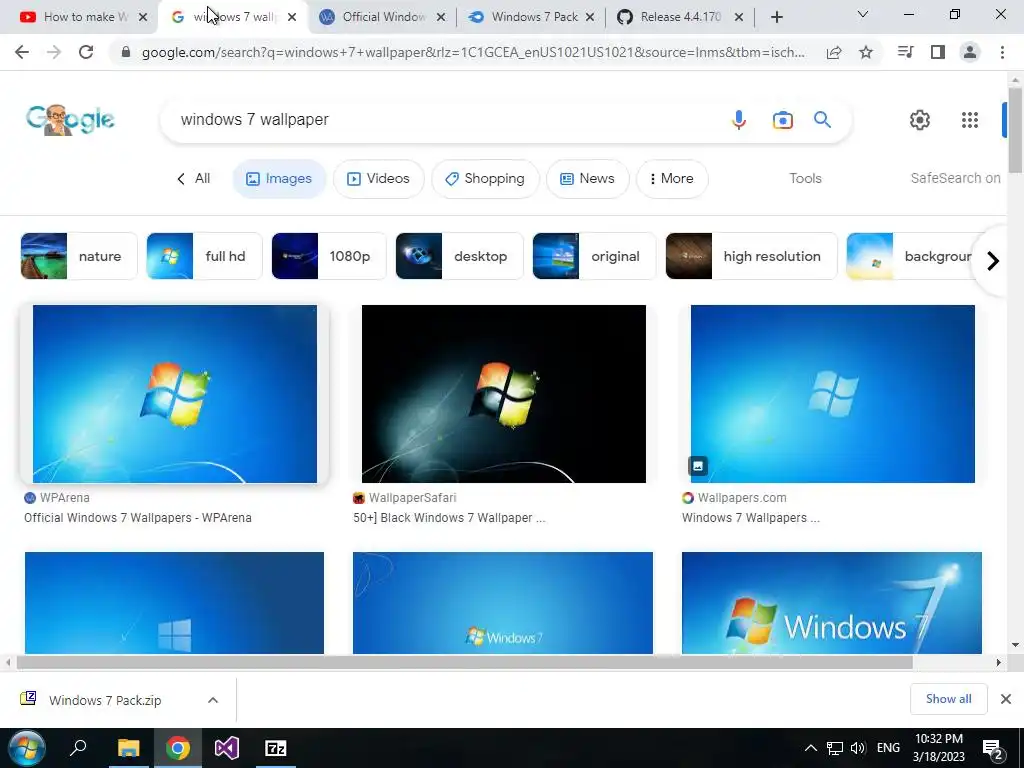Click the horizontal scrollbar thumb

[x=464, y=662]
